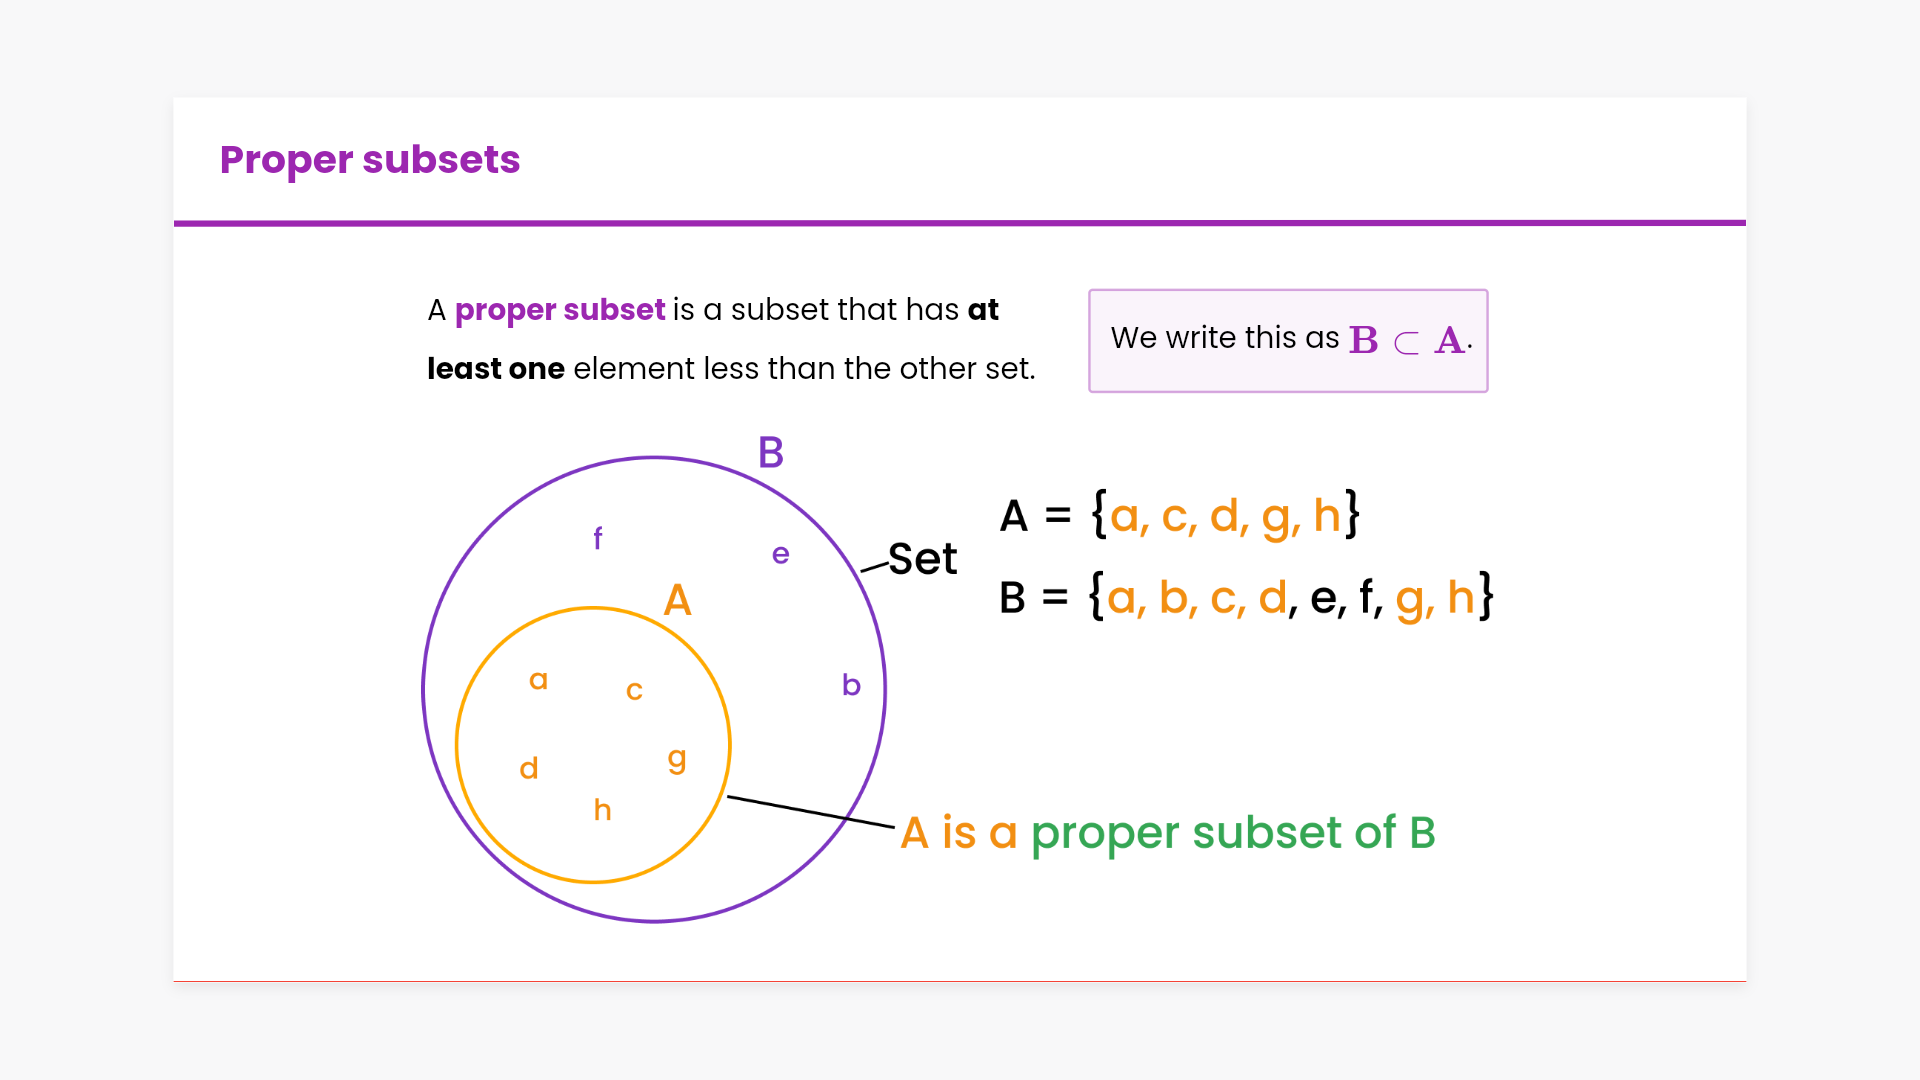Click the purple B label above the outer circle
Screen dimensions: 1920x1080
[770, 453]
